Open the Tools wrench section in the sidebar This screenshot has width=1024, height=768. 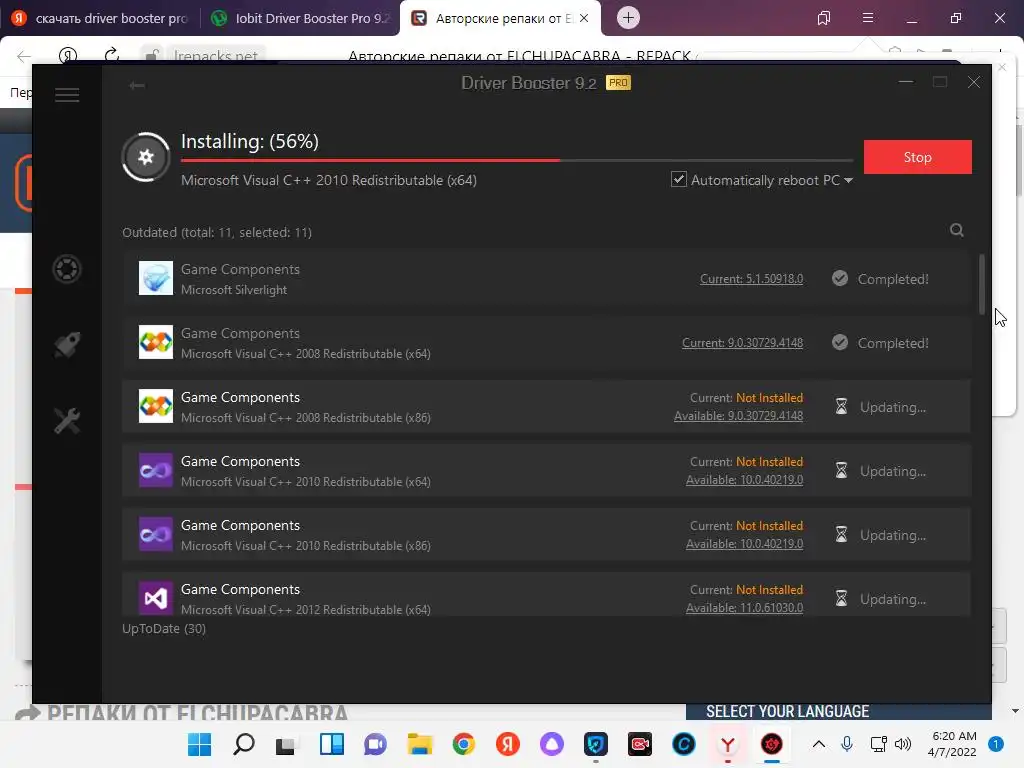67,421
